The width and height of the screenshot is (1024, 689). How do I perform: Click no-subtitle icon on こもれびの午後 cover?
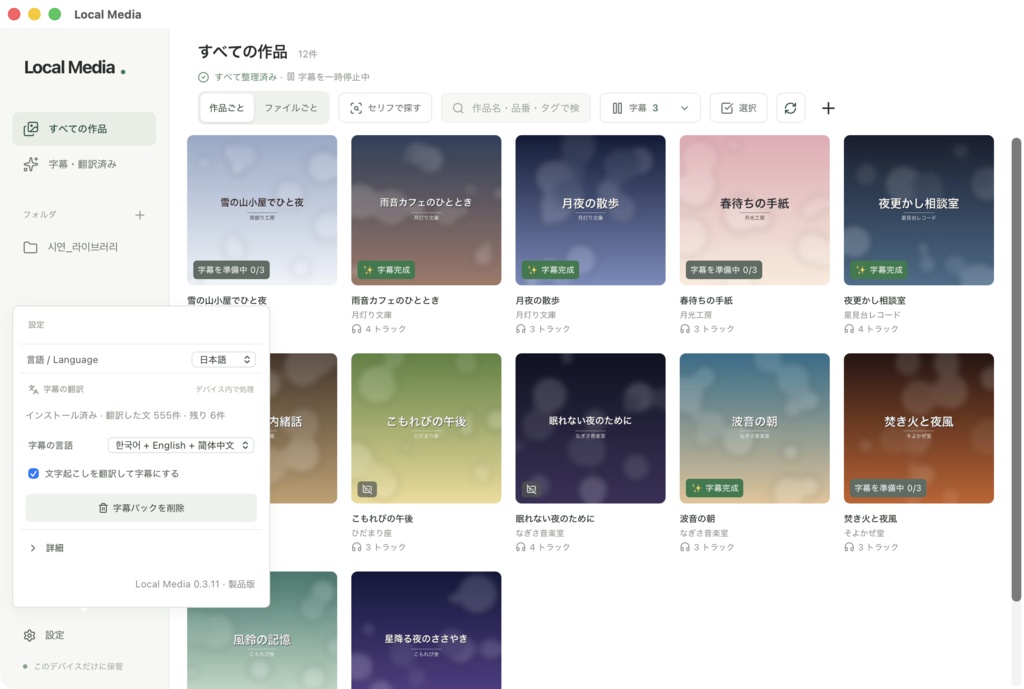[367, 489]
